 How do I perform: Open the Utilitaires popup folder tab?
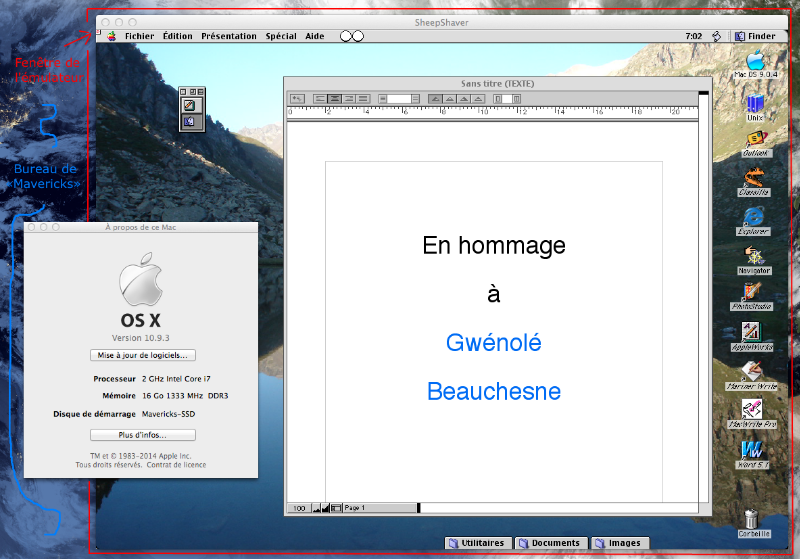[x=479, y=543]
